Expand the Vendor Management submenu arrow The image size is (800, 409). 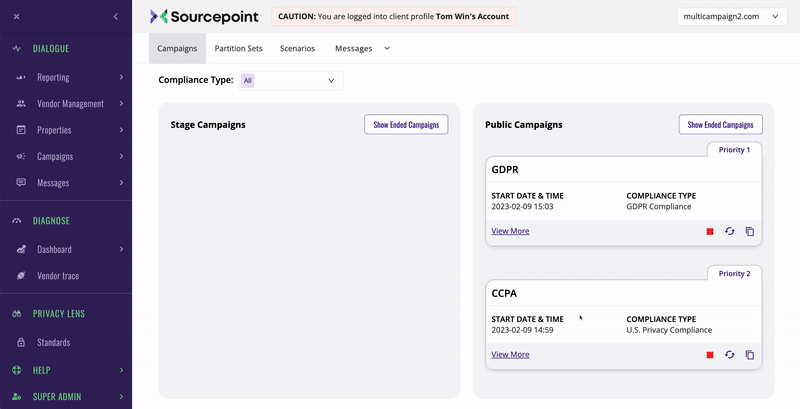click(x=121, y=104)
